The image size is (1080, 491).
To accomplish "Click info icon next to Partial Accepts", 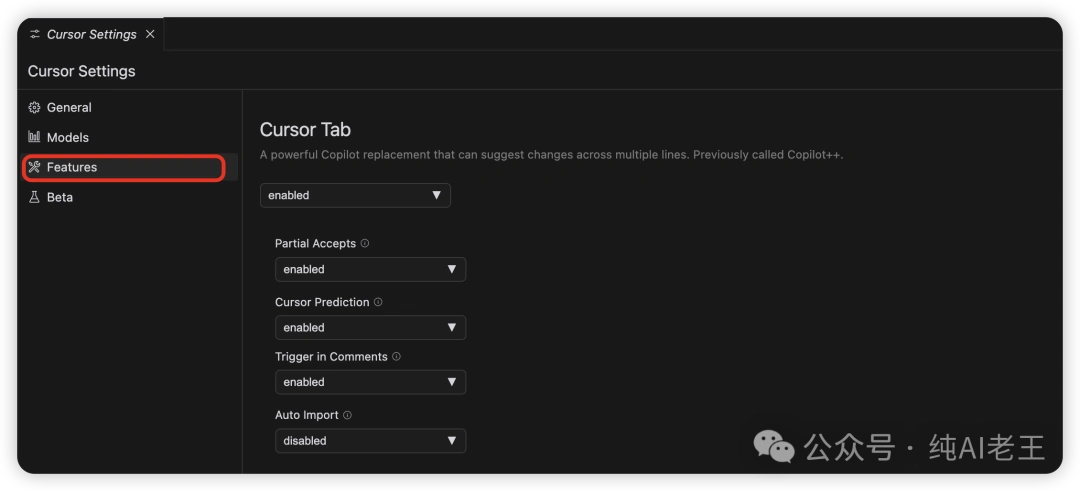I will pyautogui.click(x=365, y=244).
